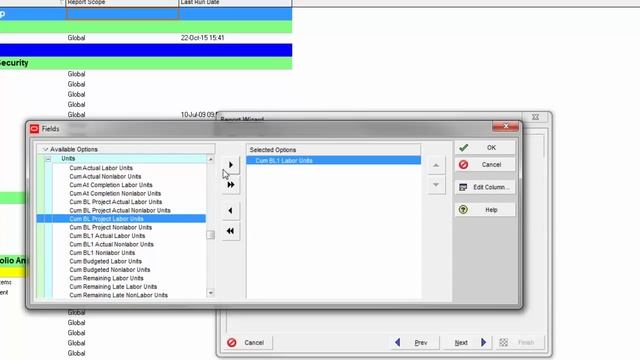This screenshot has width=640, height=360.
Task: Go to Prev step in Report Wizard
Action: tap(415, 343)
